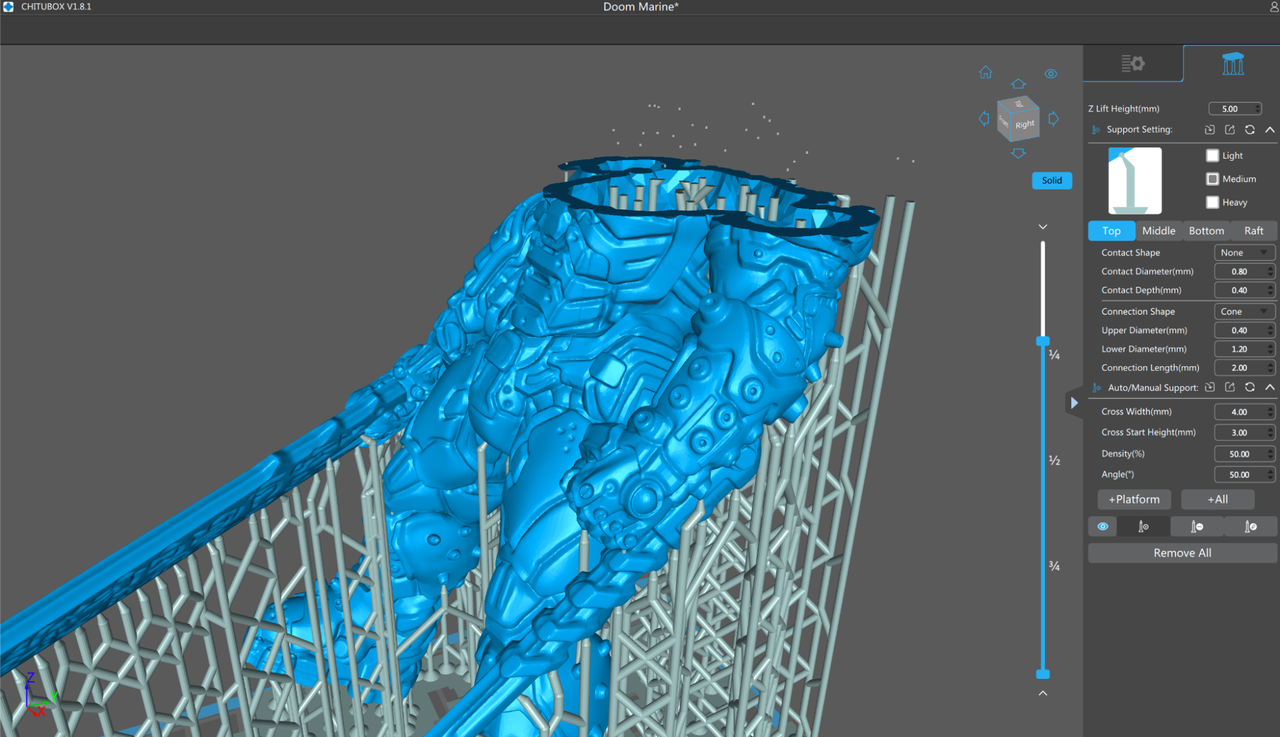
Task: Toggle perspective view with the eye icon
Action: [1051, 74]
